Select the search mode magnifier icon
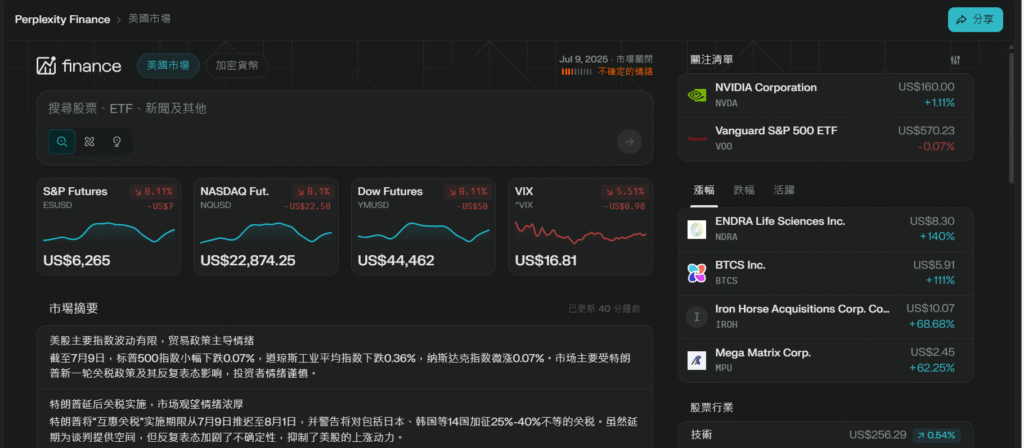Viewport: 1024px width, 448px height. pos(61,141)
